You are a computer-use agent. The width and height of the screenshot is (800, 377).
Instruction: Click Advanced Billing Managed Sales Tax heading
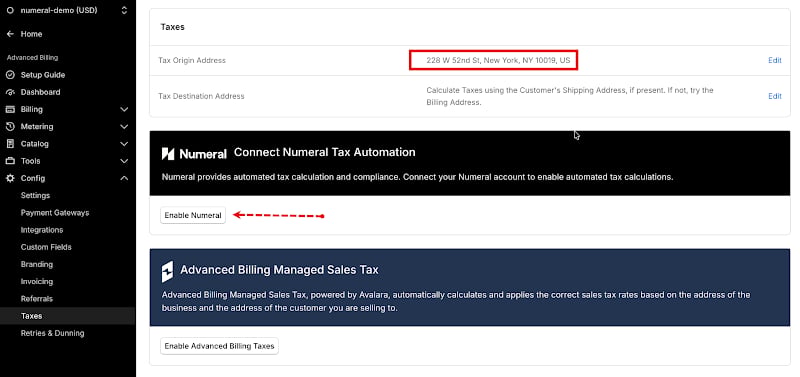click(280, 269)
